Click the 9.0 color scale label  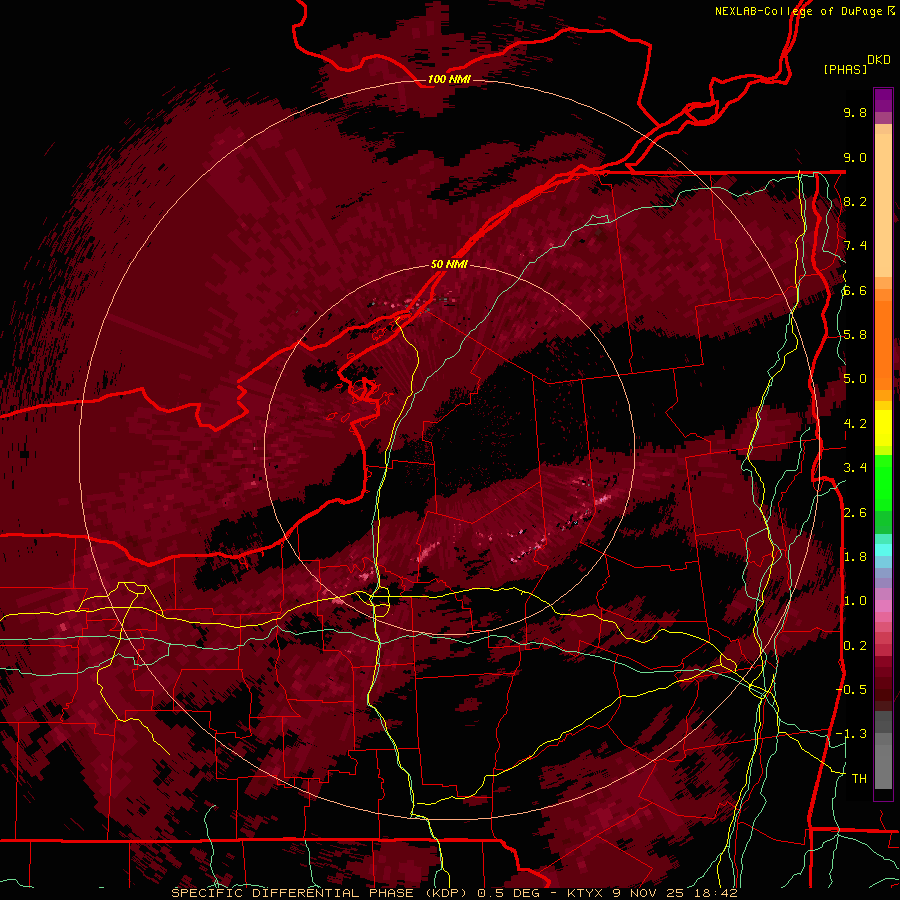[x=855, y=157]
